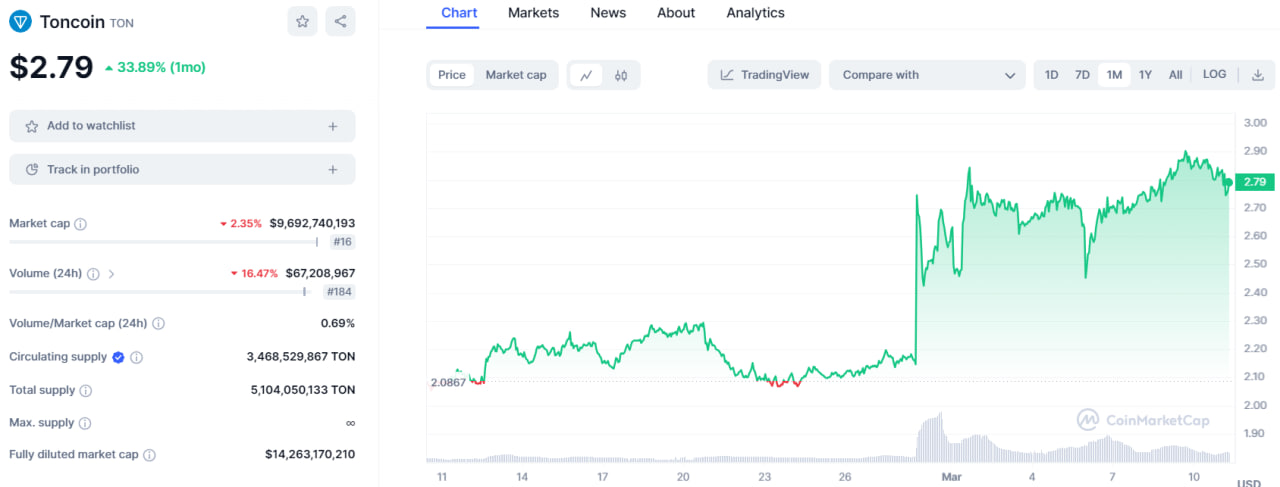The width and height of the screenshot is (1280, 487).
Task: Set chart range to 1Y
Action: pos(1146,75)
